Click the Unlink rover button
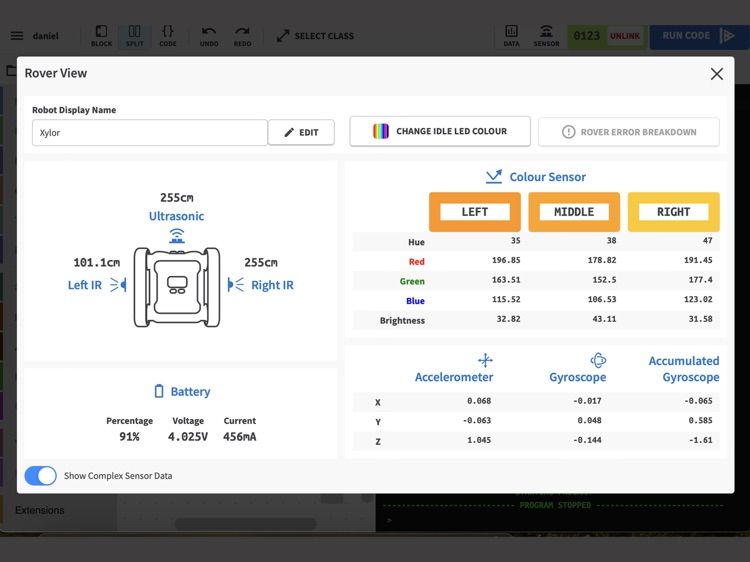 click(x=625, y=36)
